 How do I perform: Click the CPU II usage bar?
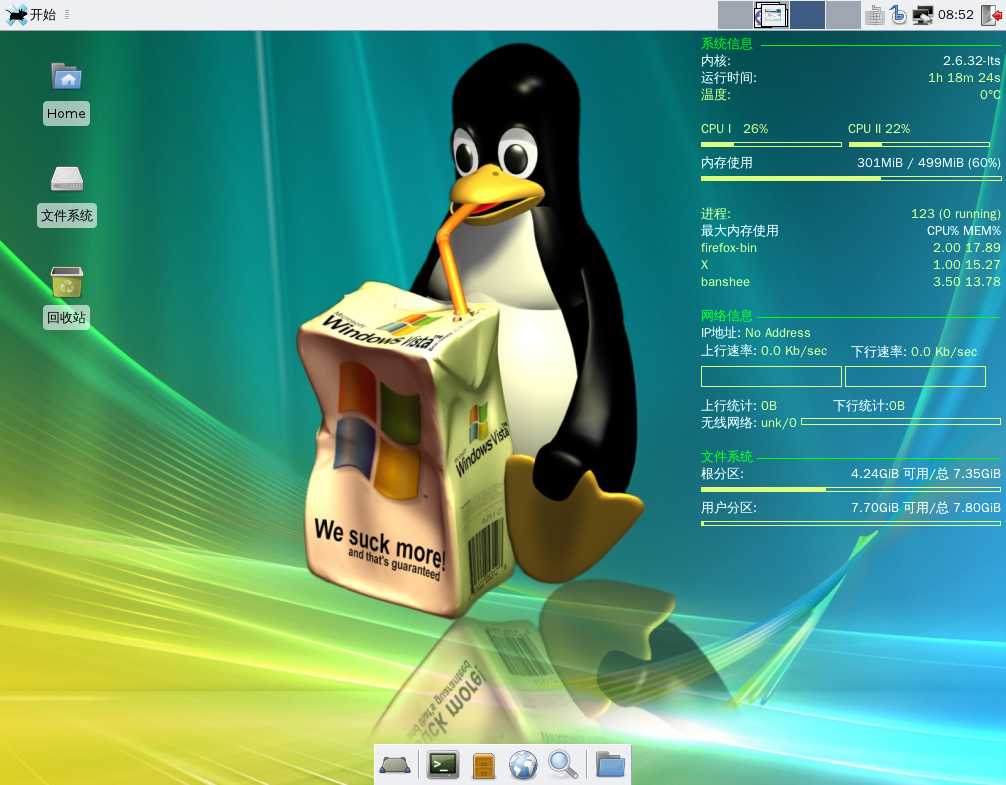(919, 144)
